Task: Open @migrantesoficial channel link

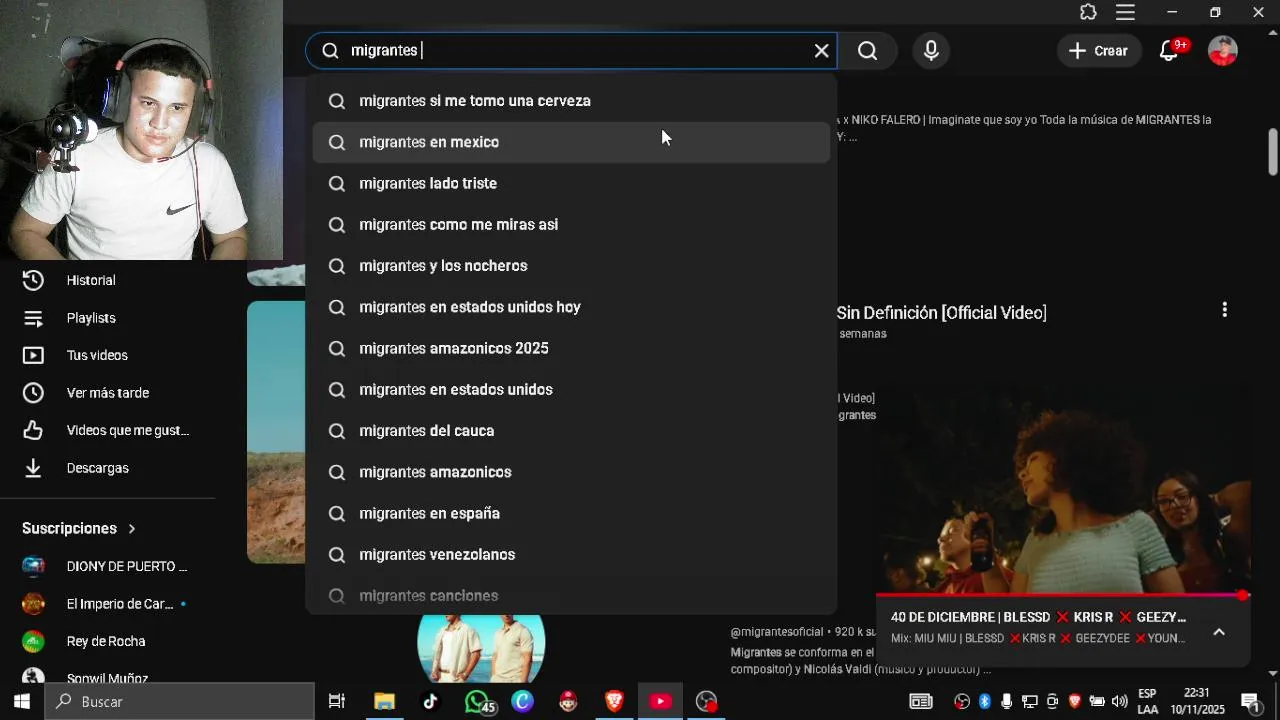Action: coord(777,632)
